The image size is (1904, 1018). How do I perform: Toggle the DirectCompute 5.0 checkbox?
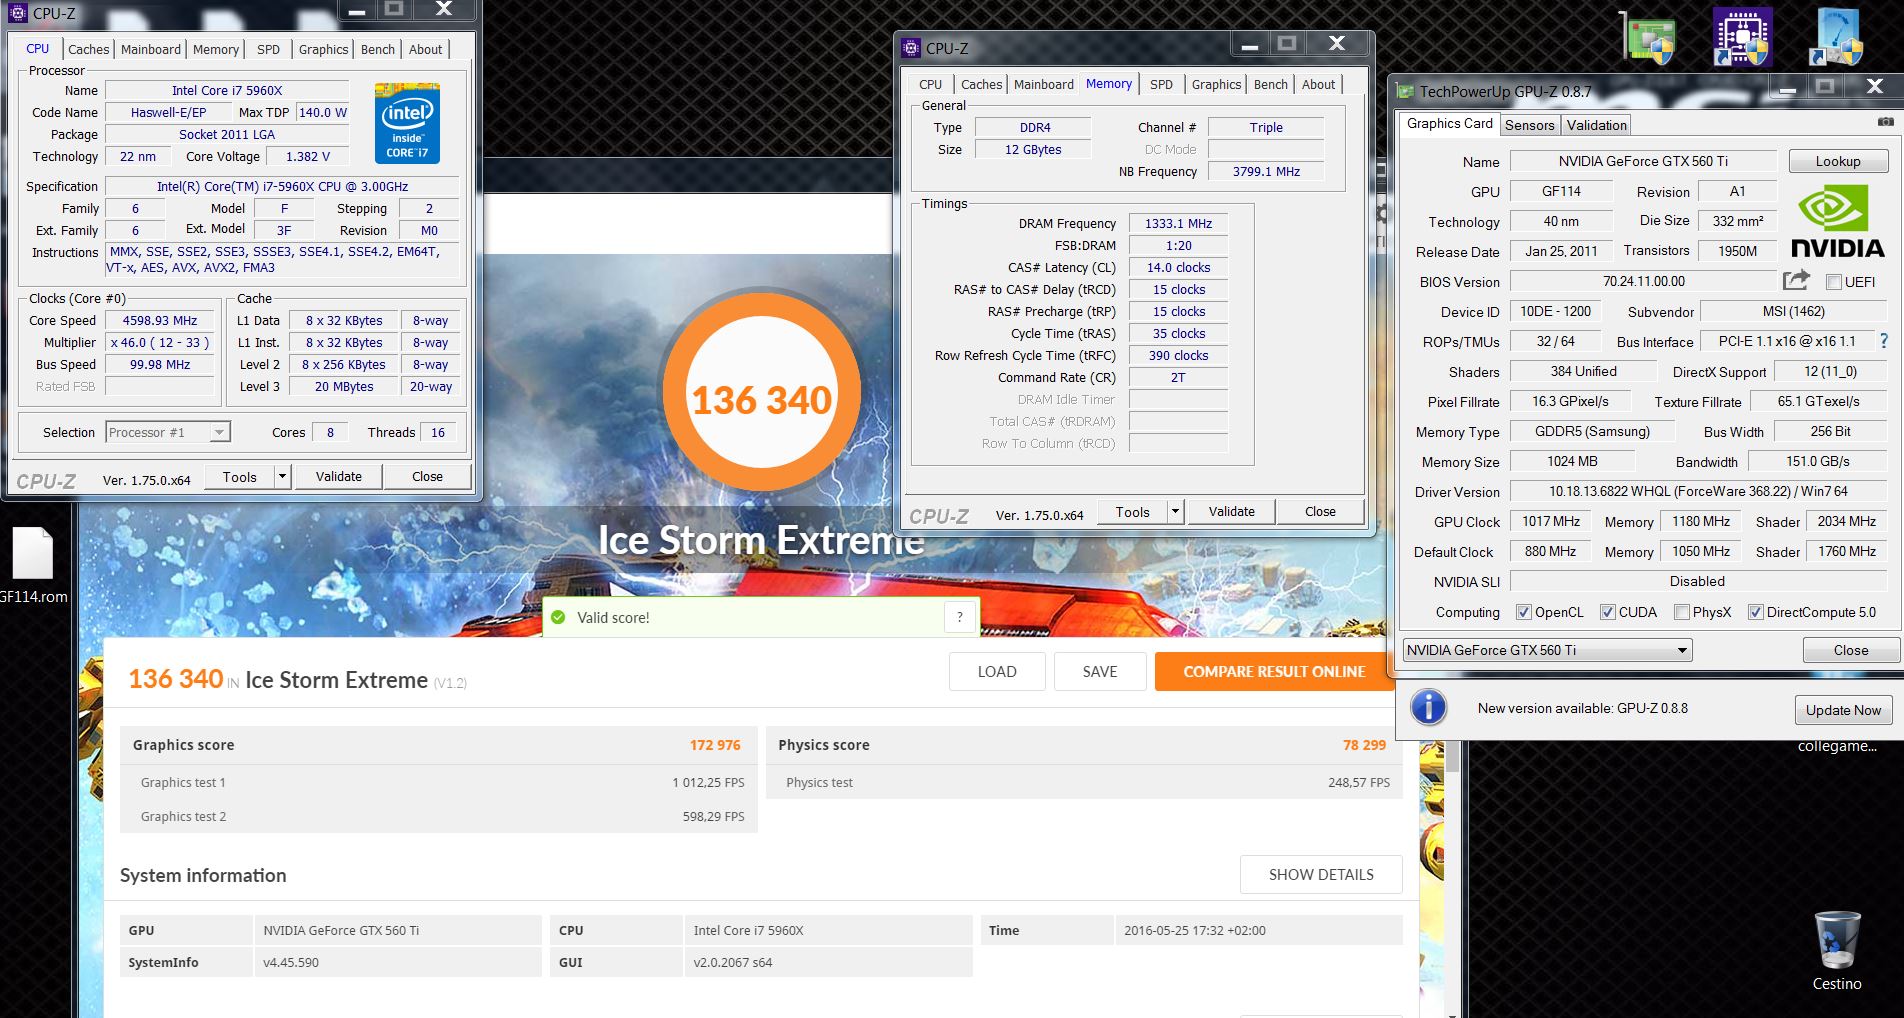1755,612
